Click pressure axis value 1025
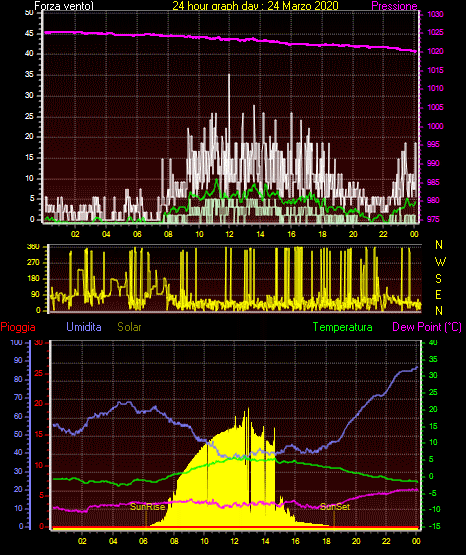This screenshot has width=466, height=555. pos(435,33)
